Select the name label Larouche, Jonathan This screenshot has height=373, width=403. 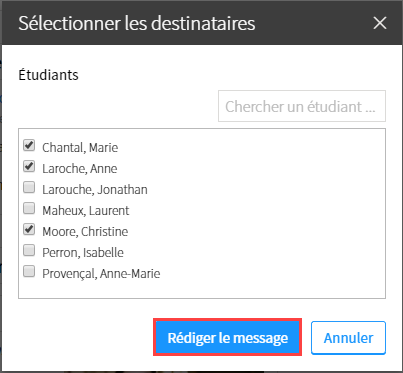[95, 189]
